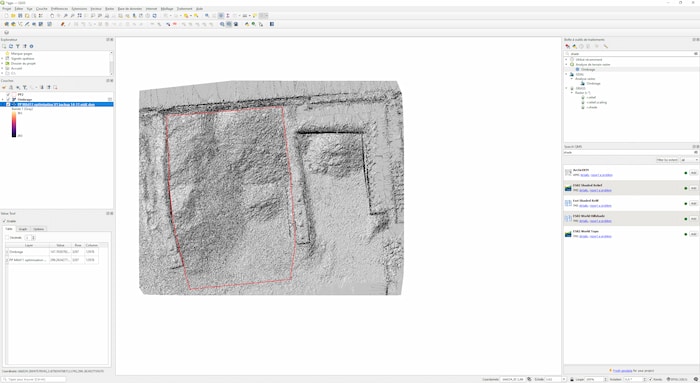700x383 pixels.
Task: Open the Traitement menu
Action: (x=184, y=8)
